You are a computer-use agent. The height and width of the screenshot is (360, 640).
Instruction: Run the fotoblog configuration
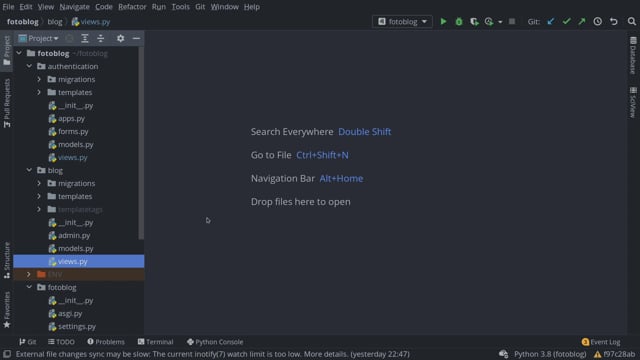(x=443, y=21)
